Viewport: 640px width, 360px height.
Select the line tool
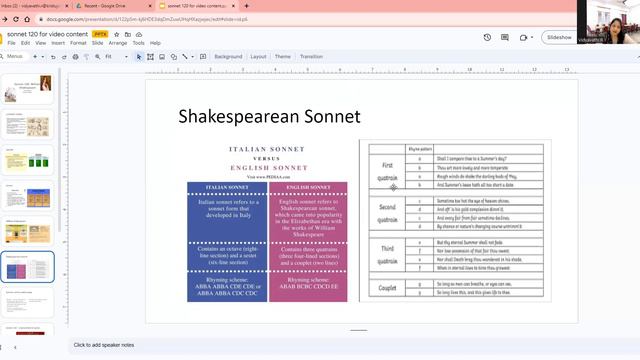click(x=185, y=57)
